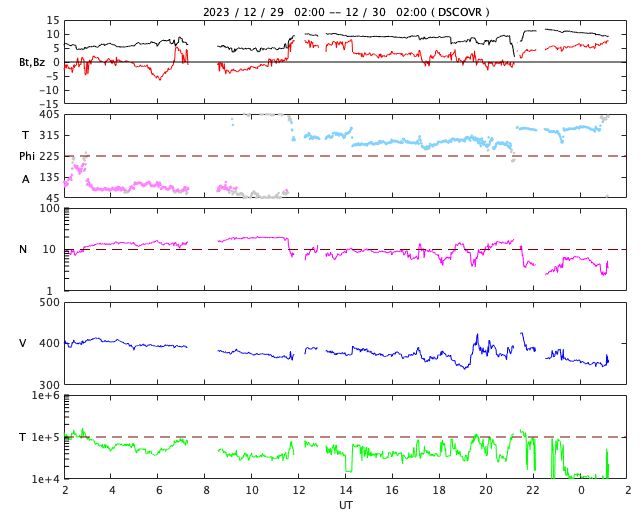Select the "22" hour tick on the UT axis
Image resolution: width=640 pixels, height=512 pixels.
(x=533, y=490)
